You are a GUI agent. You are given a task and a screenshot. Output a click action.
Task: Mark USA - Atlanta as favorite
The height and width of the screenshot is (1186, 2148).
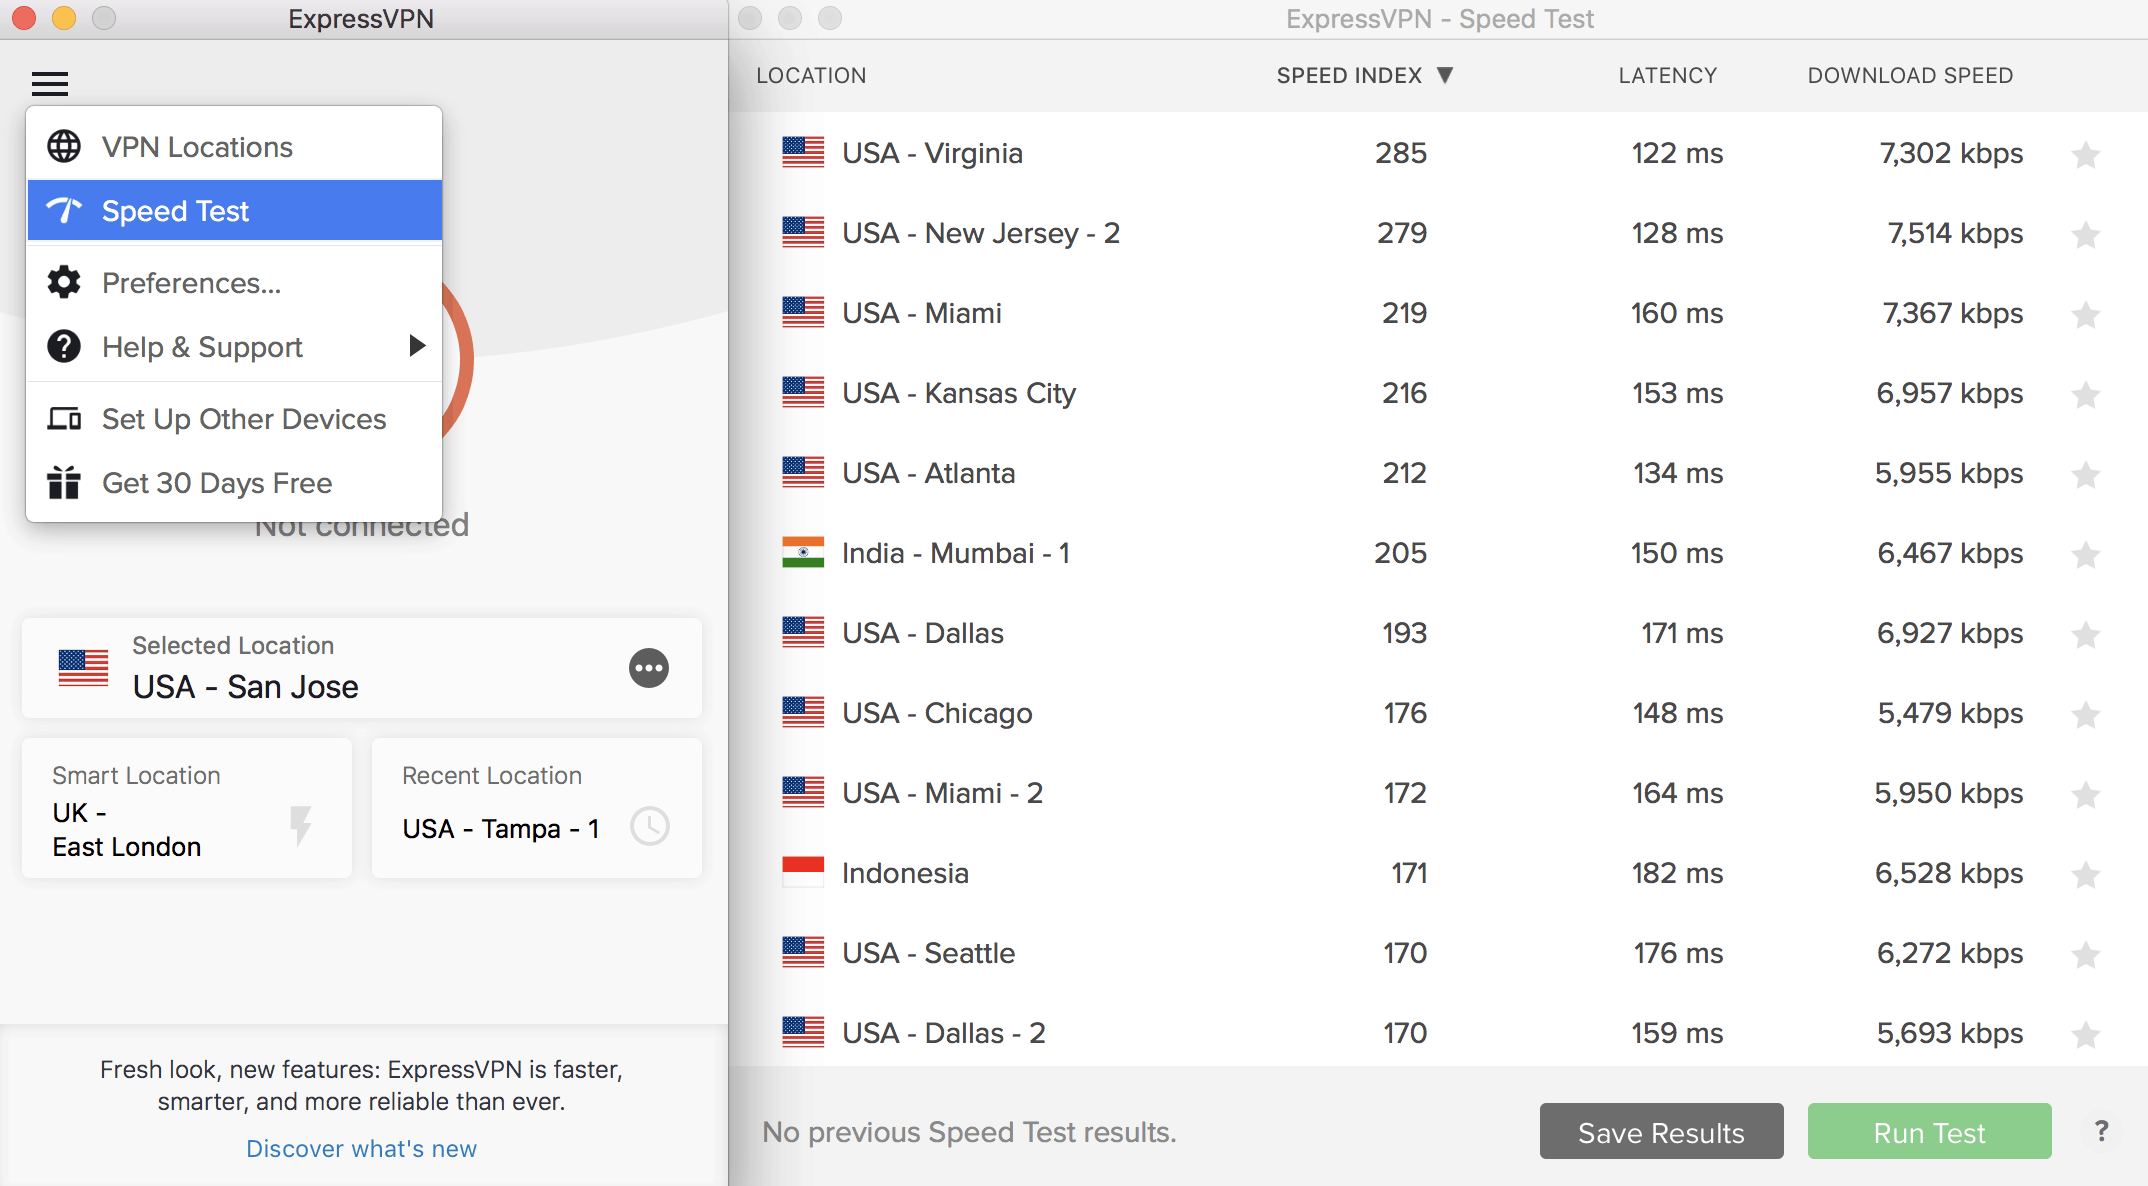click(x=2086, y=474)
